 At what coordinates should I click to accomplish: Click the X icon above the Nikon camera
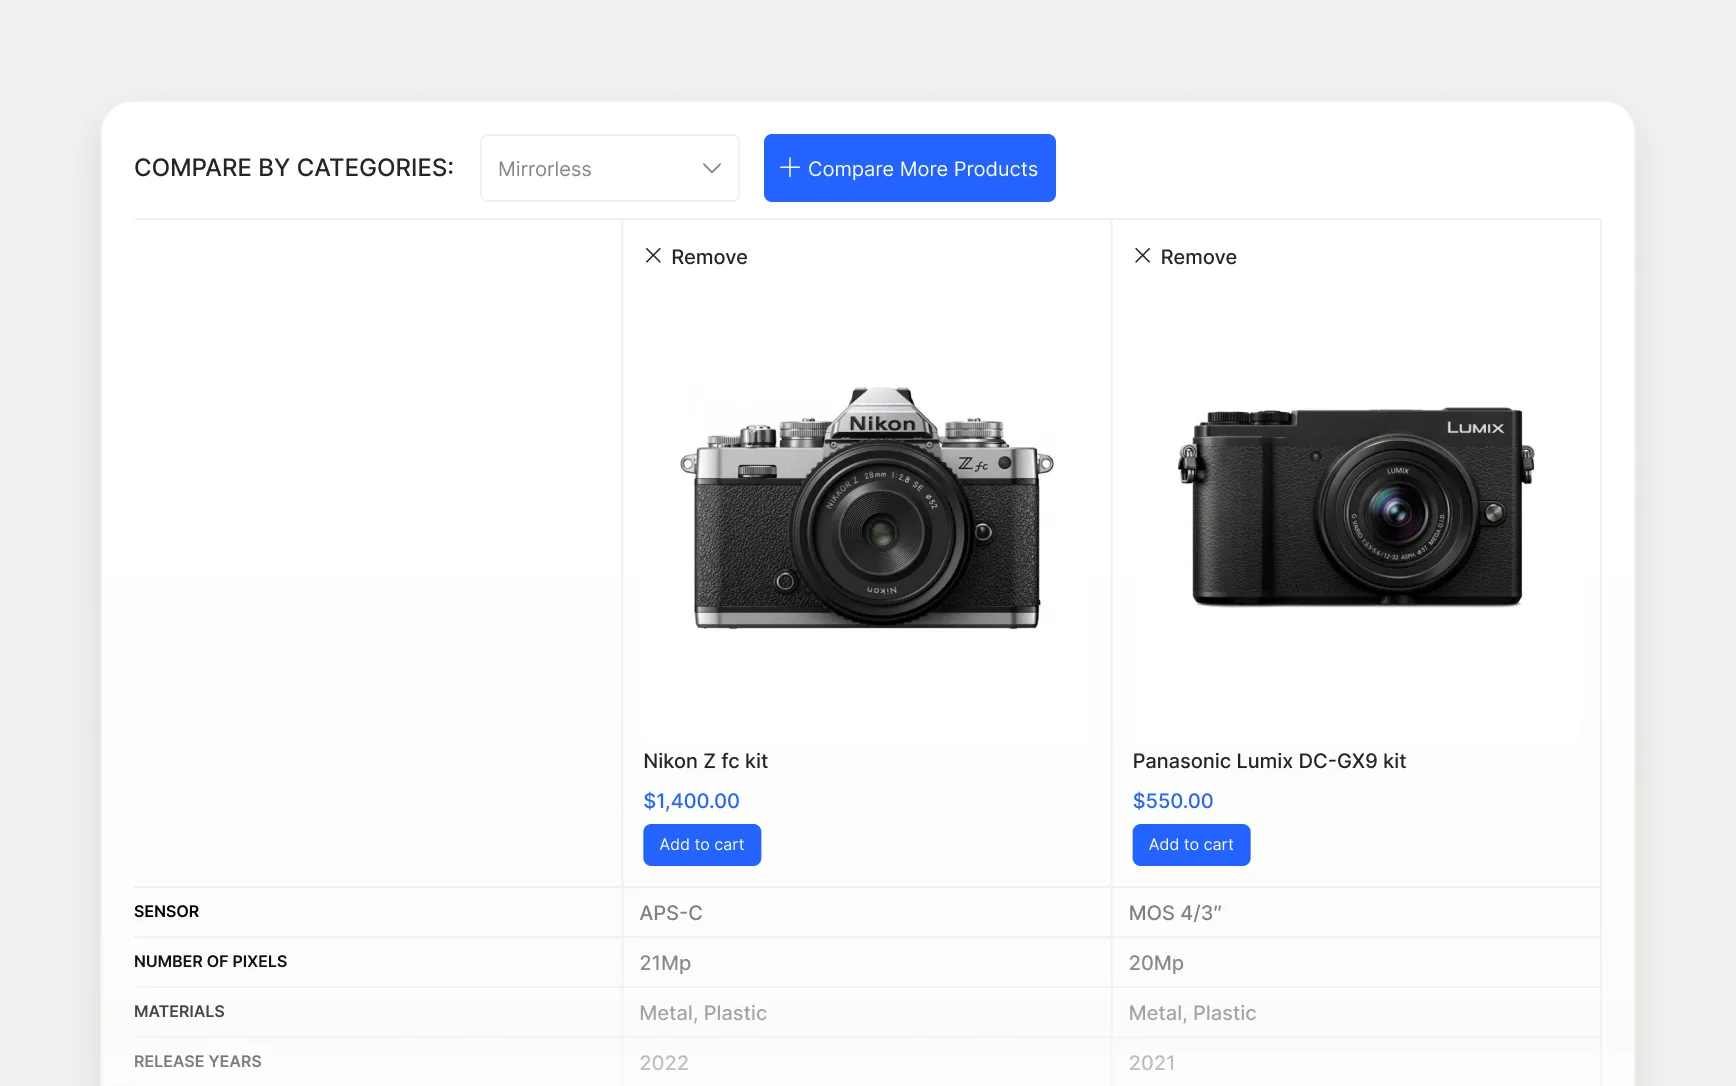pyautogui.click(x=653, y=256)
